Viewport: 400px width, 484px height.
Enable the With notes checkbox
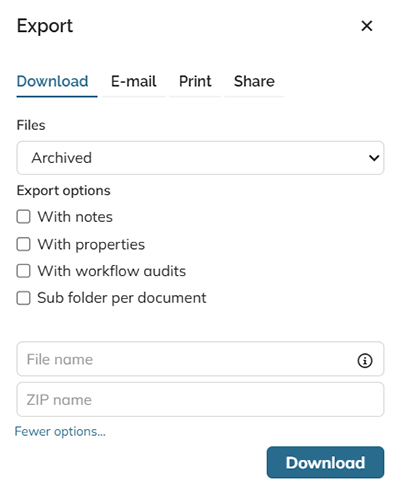(24, 217)
